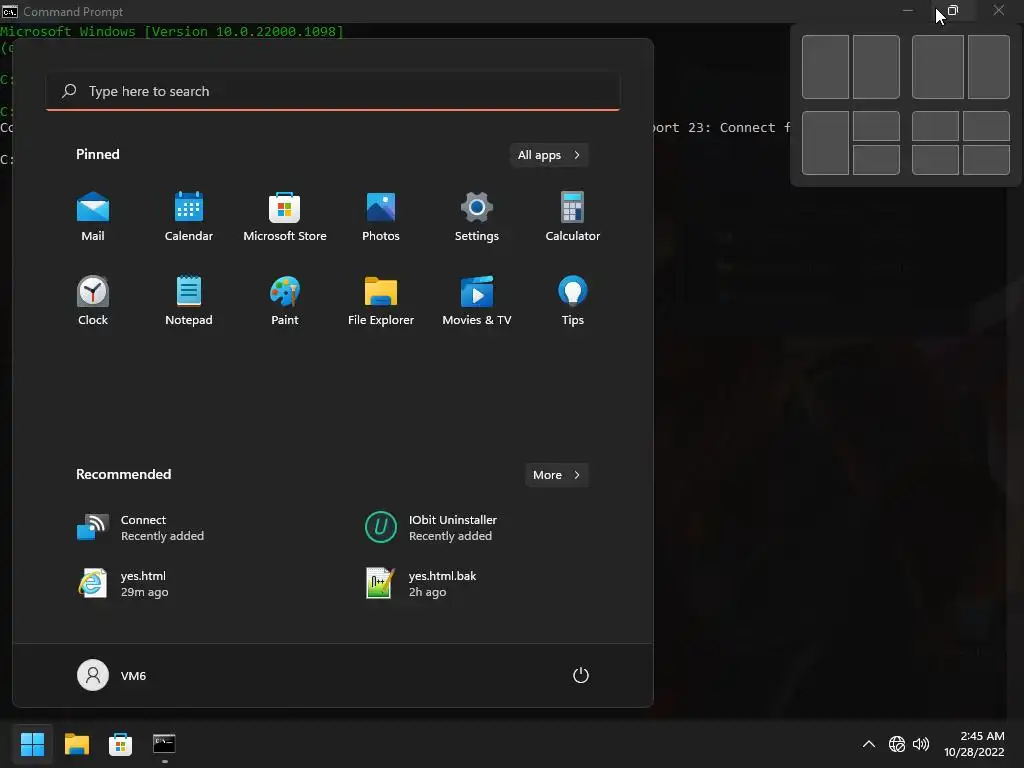Open the VM6 user account menu
This screenshot has height=768, width=1024.
(x=112, y=675)
